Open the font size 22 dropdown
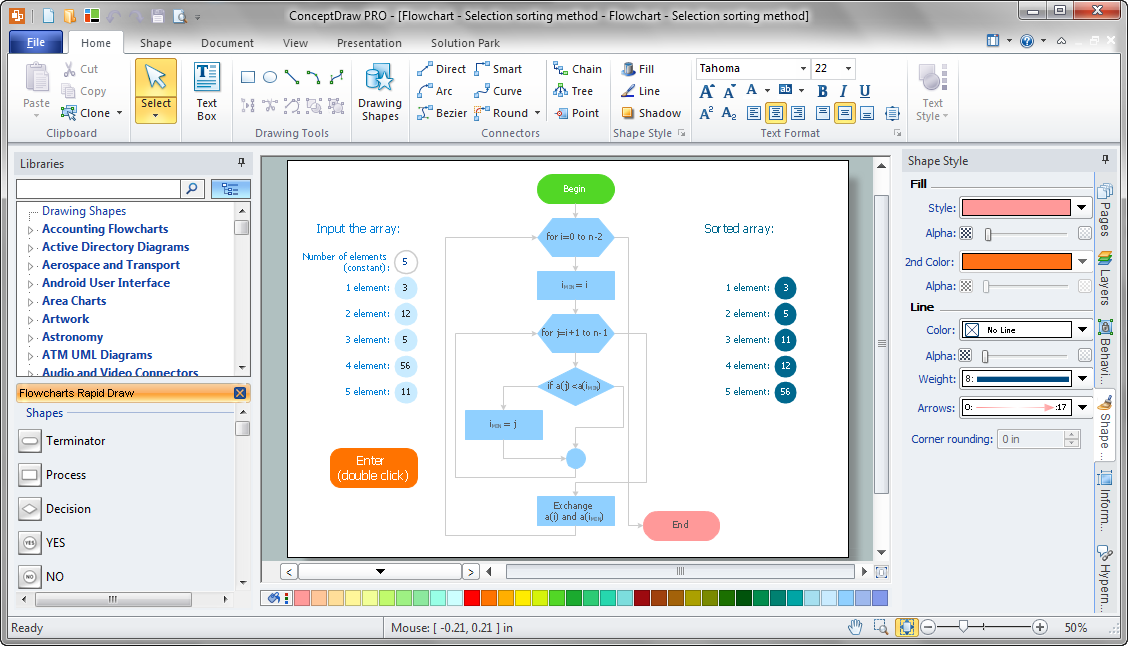 pos(848,68)
